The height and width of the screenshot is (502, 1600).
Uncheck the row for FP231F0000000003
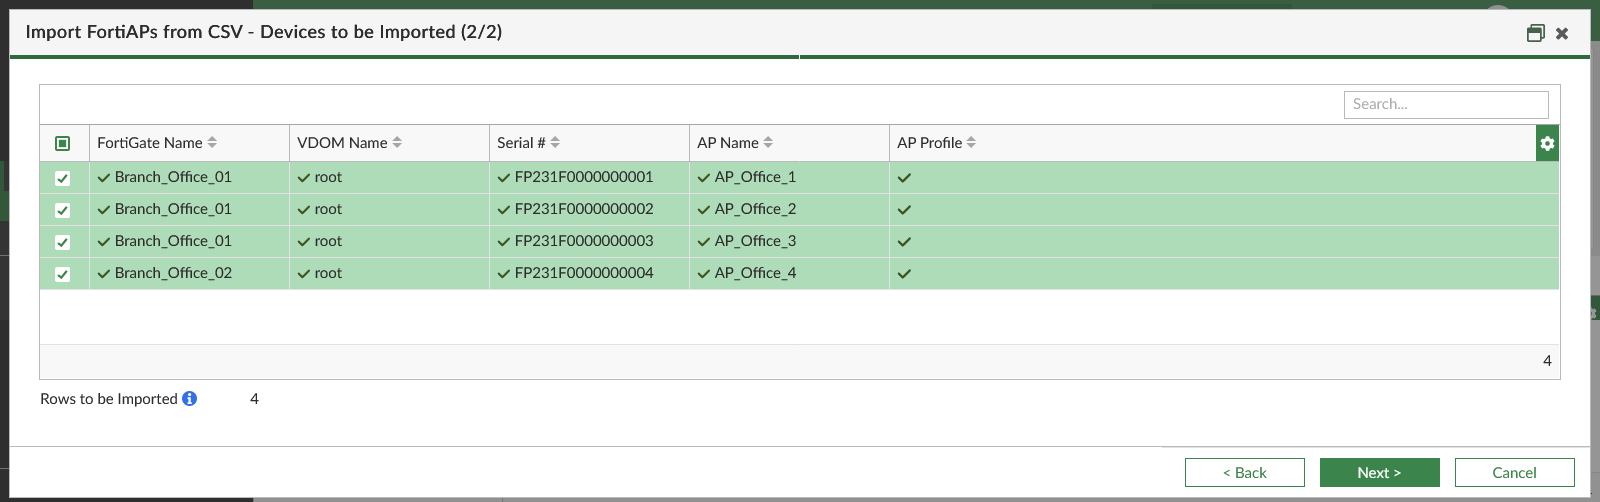pyautogui.click(x=62, y=242)
